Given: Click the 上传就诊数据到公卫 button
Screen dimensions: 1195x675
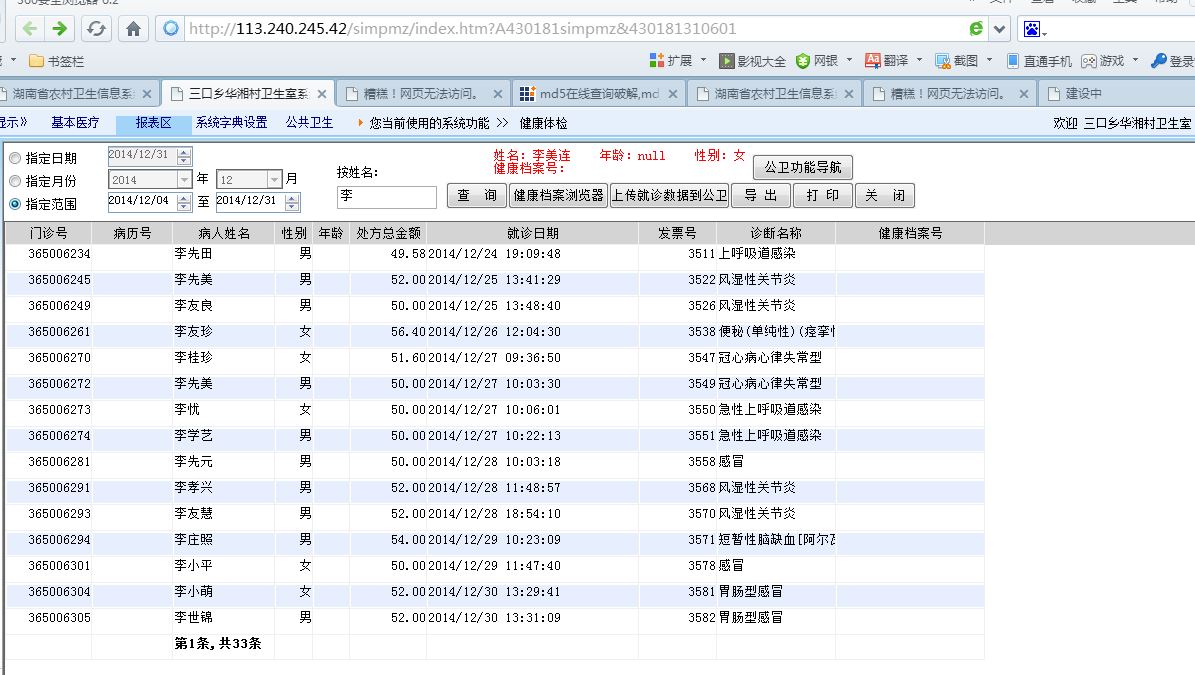Looking at the screenshot, I should click(669, 196).
